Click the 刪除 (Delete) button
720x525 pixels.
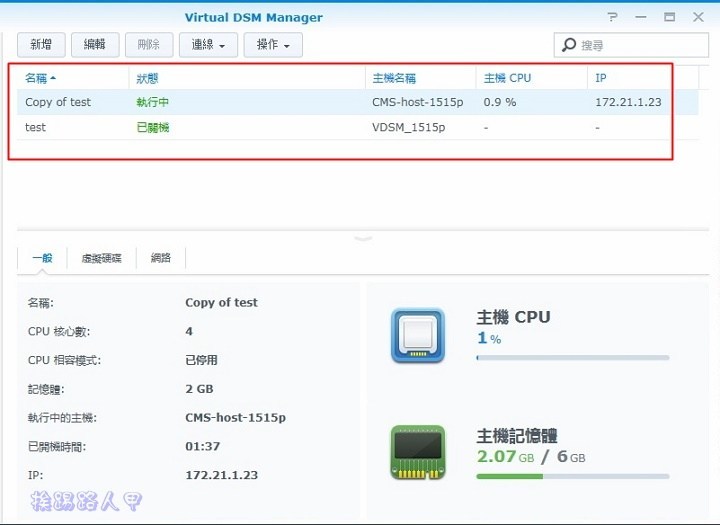tap(149, 45)
